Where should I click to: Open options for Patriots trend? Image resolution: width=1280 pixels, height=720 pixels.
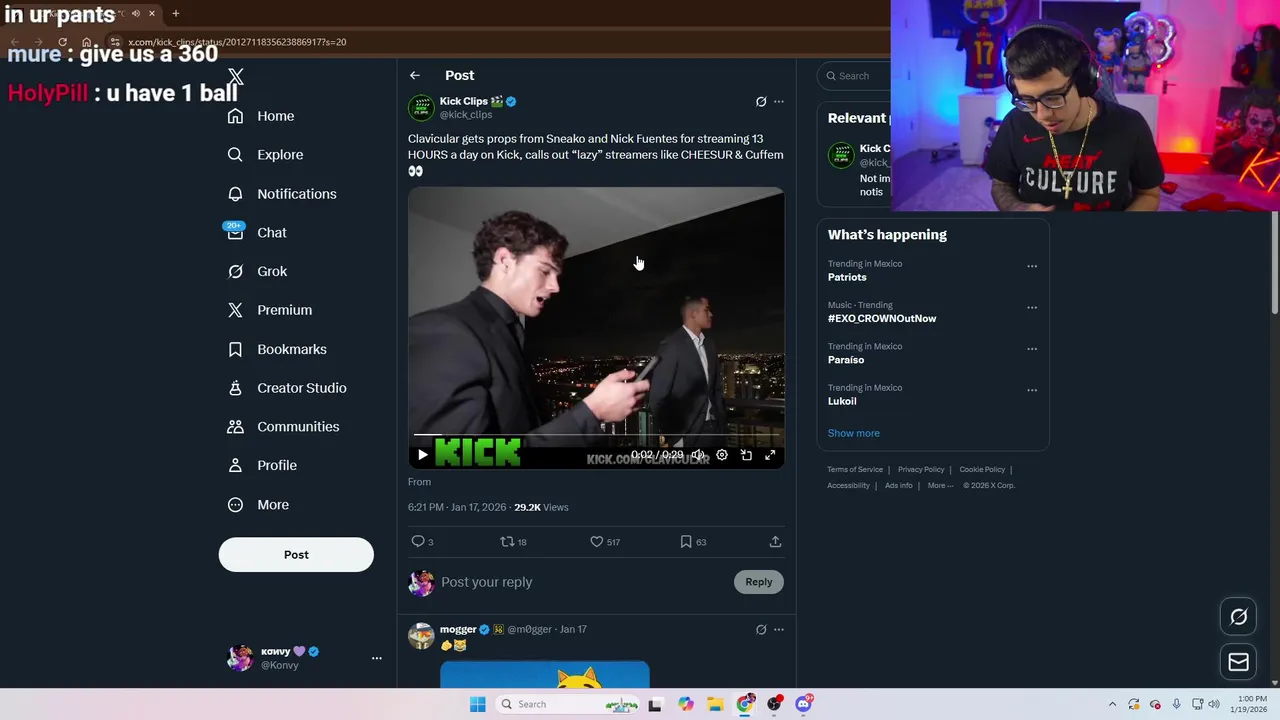1032,266
